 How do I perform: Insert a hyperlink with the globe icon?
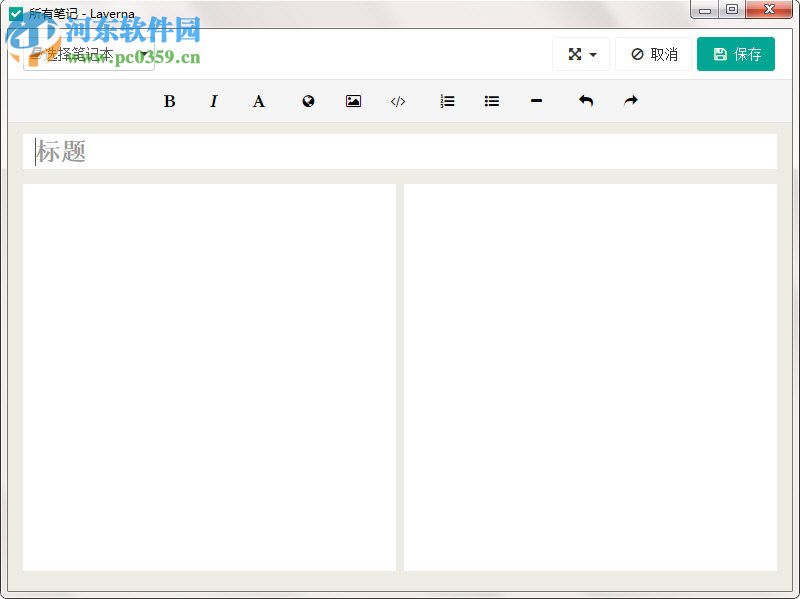(308, 101)
